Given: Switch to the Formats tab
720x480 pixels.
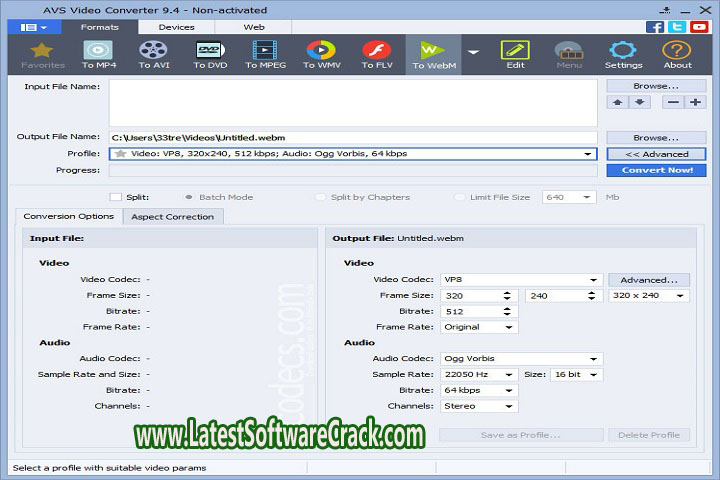Looking at the screenshot, I should 100,27.
